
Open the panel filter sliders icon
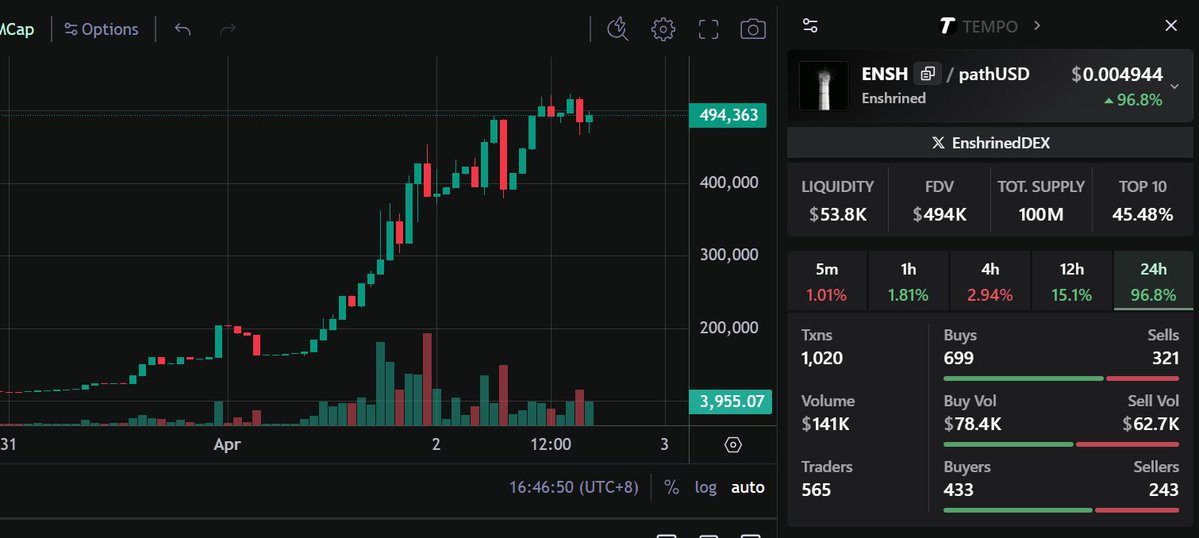tap(811, 25)
